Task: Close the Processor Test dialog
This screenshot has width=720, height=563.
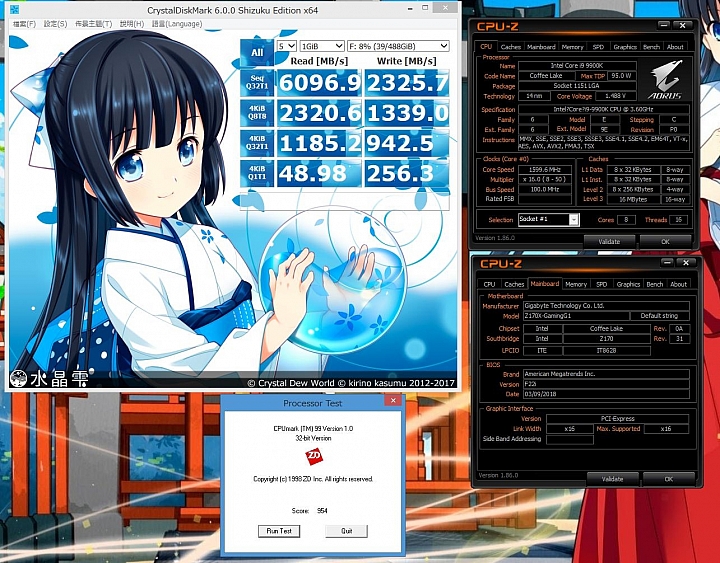Action: coord(393,400)
